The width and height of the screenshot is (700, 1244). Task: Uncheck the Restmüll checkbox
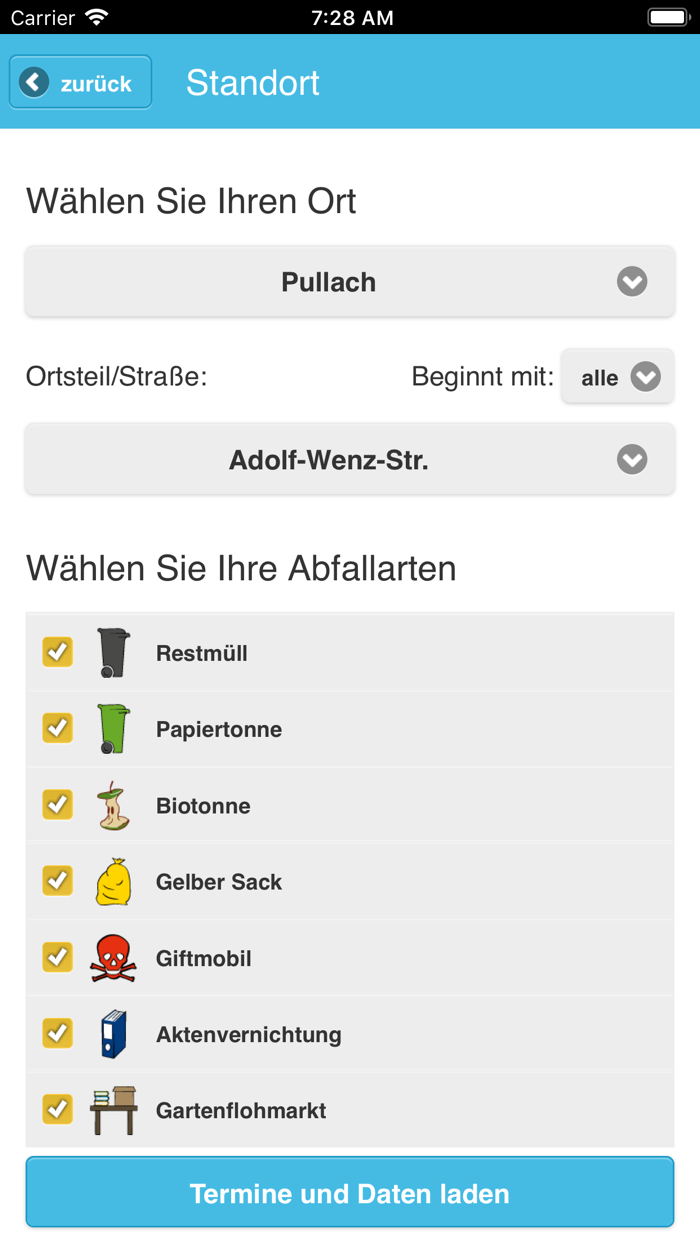(x=57, y=652)
